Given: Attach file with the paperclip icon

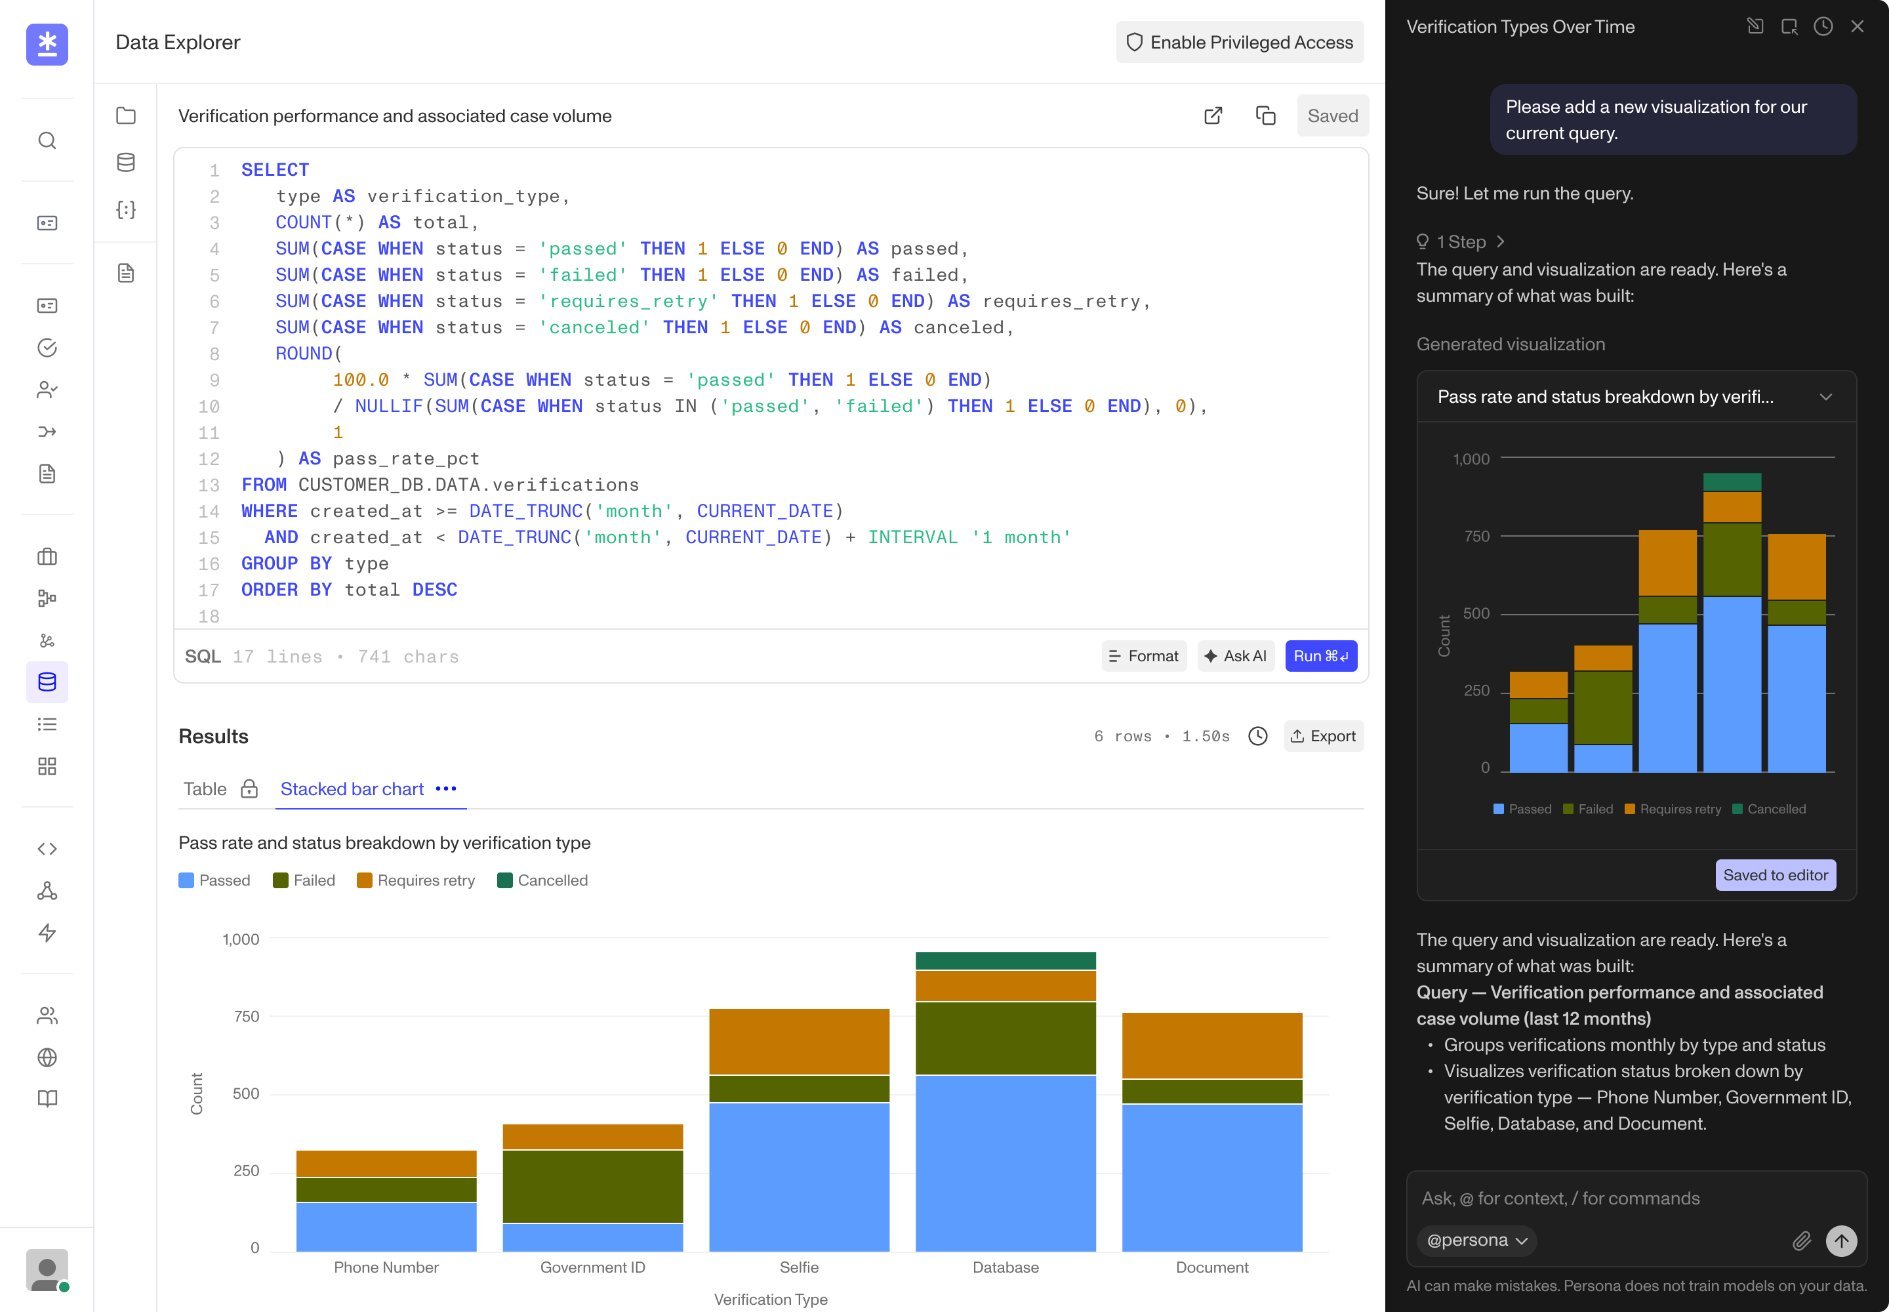Looking at the screenshot, I should point(1801,1241).
